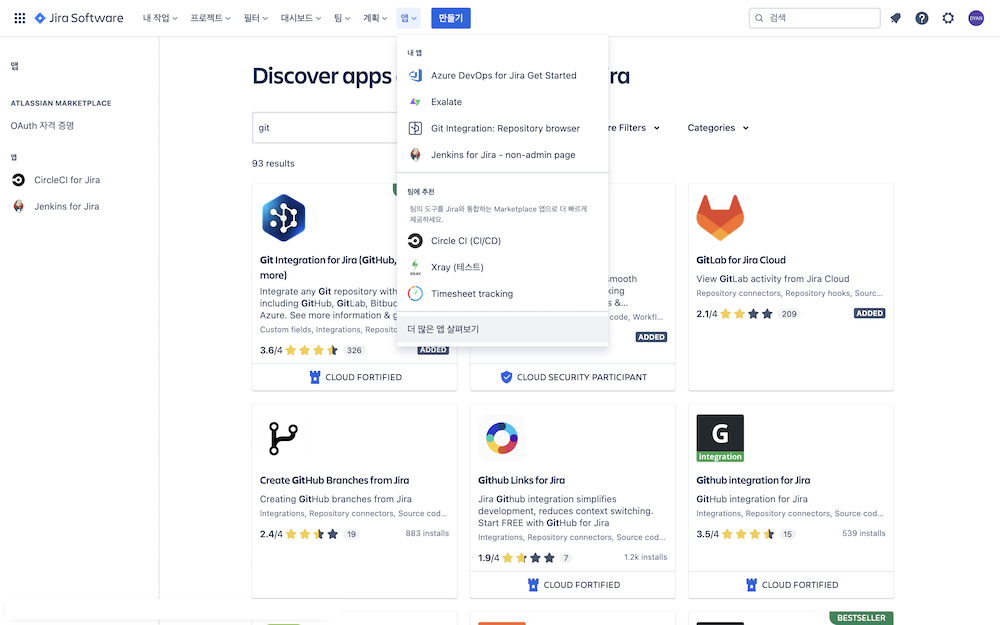Click the Cloud Fortified icon under Git Integration
This screenshot has width=1000, height=625.
[314, 377]
